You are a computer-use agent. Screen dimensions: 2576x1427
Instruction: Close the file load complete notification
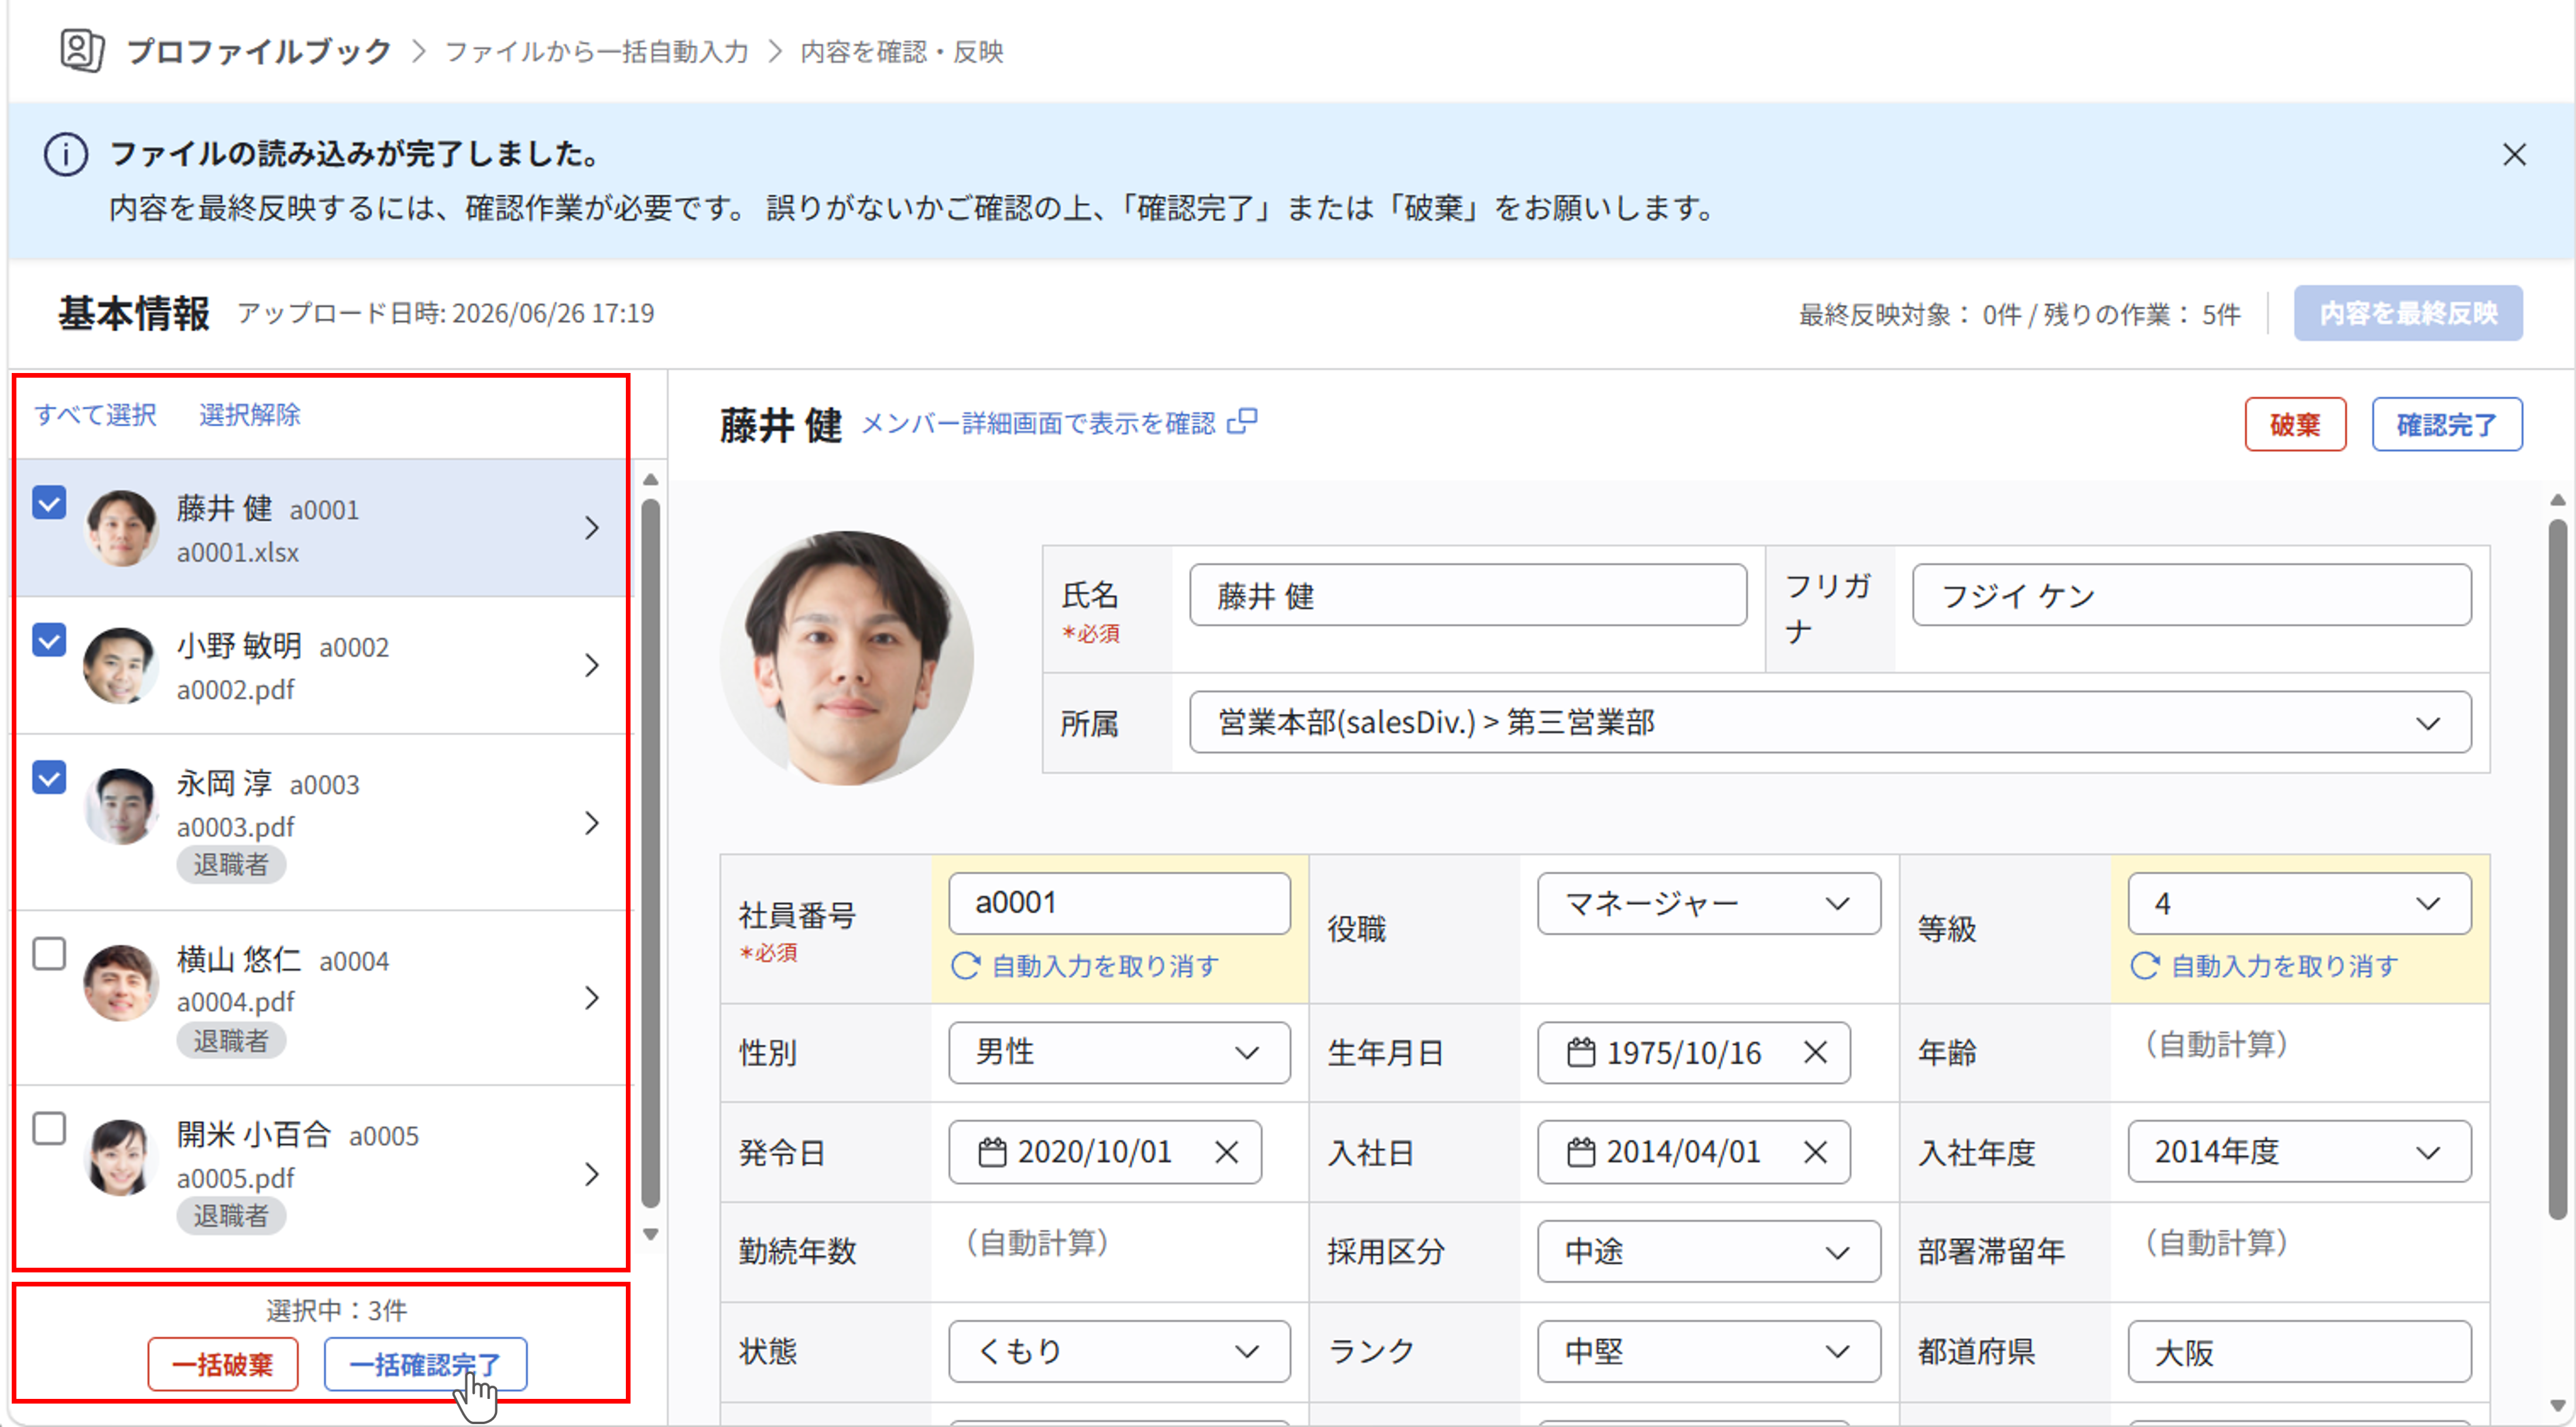2514,154
